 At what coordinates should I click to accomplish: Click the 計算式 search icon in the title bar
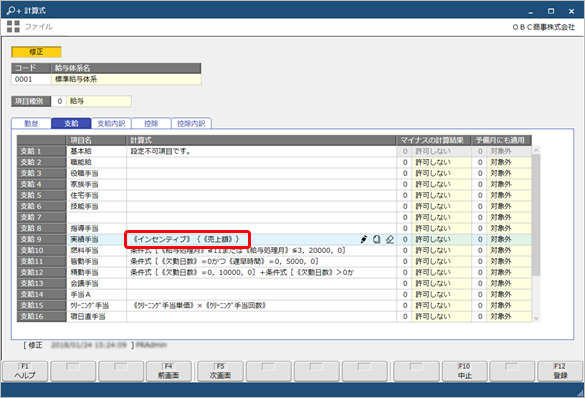tap(13, 10)
